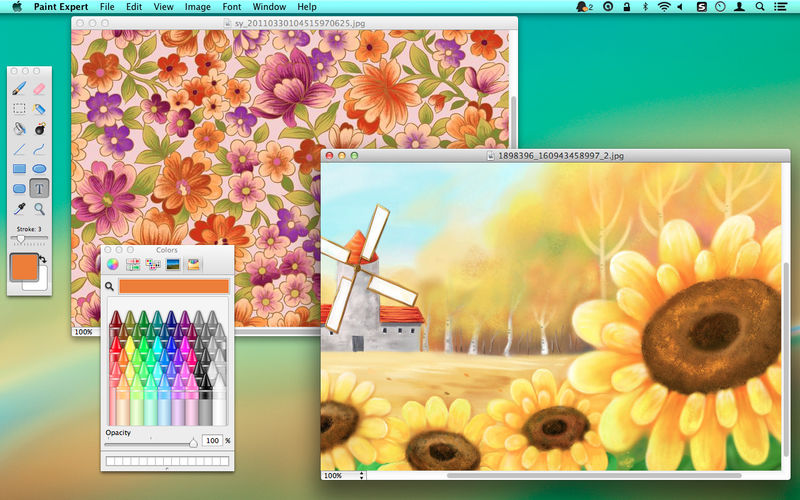The image size is (800, 500).
Task: Switch to Color Palettes tab
Action: click(x=153, y=264)
